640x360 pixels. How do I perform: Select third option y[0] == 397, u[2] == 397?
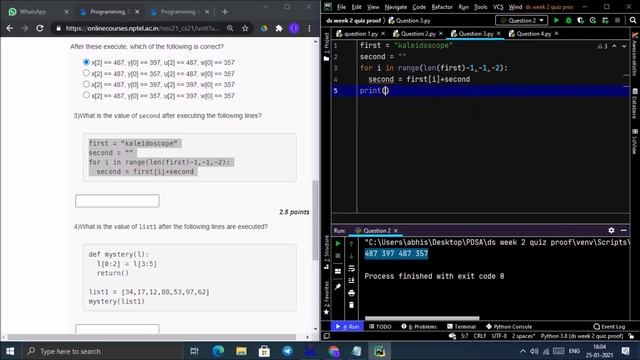click(86, 84)
